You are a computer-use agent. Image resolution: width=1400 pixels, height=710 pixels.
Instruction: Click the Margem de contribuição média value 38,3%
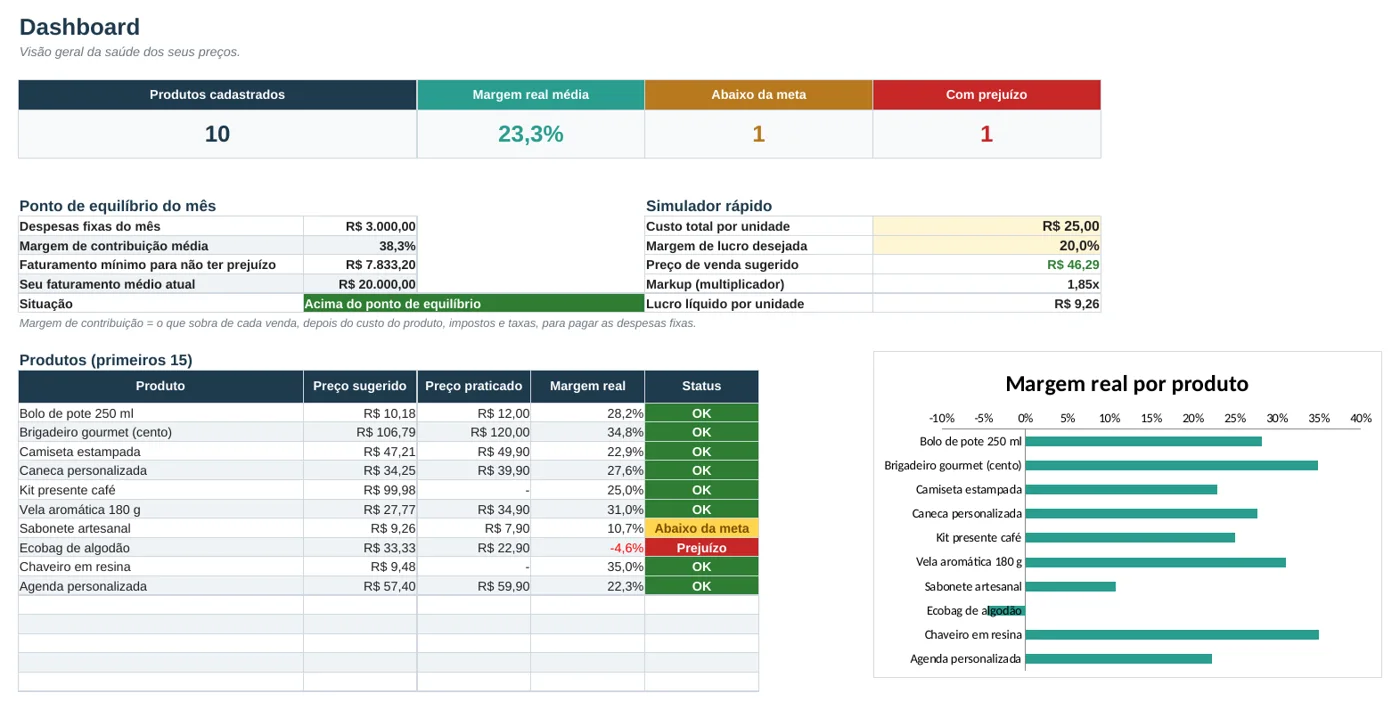point(360,246)
